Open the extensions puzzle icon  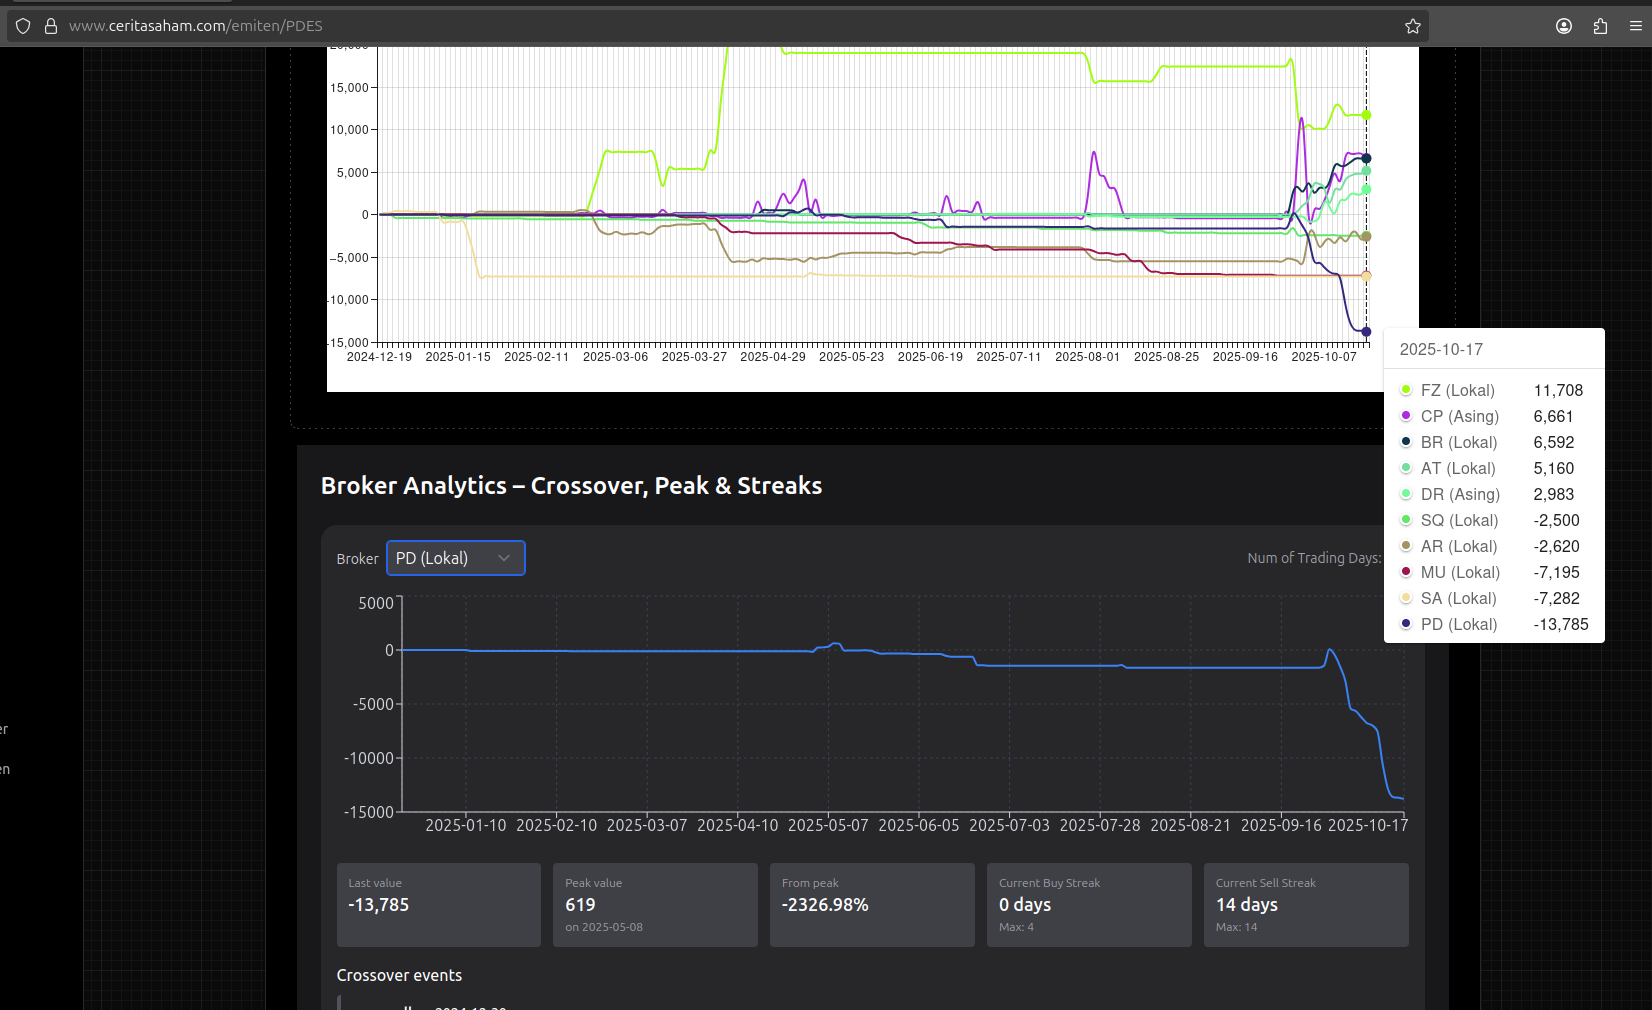click(x=1600, y=26)
